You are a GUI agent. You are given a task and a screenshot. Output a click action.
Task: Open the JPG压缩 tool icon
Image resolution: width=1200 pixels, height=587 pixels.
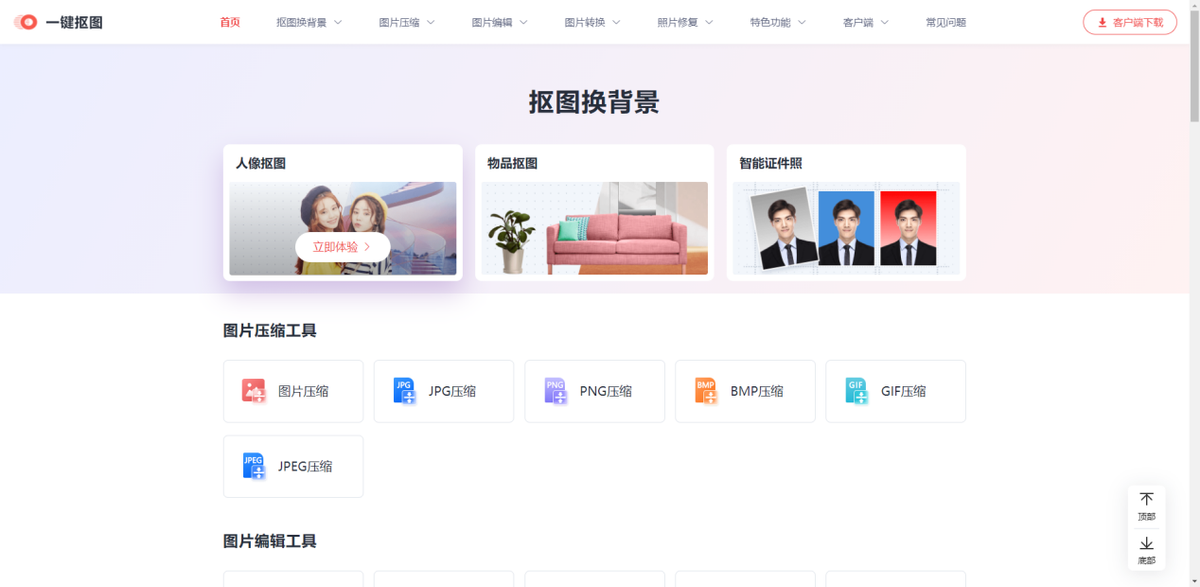(404, 391)
